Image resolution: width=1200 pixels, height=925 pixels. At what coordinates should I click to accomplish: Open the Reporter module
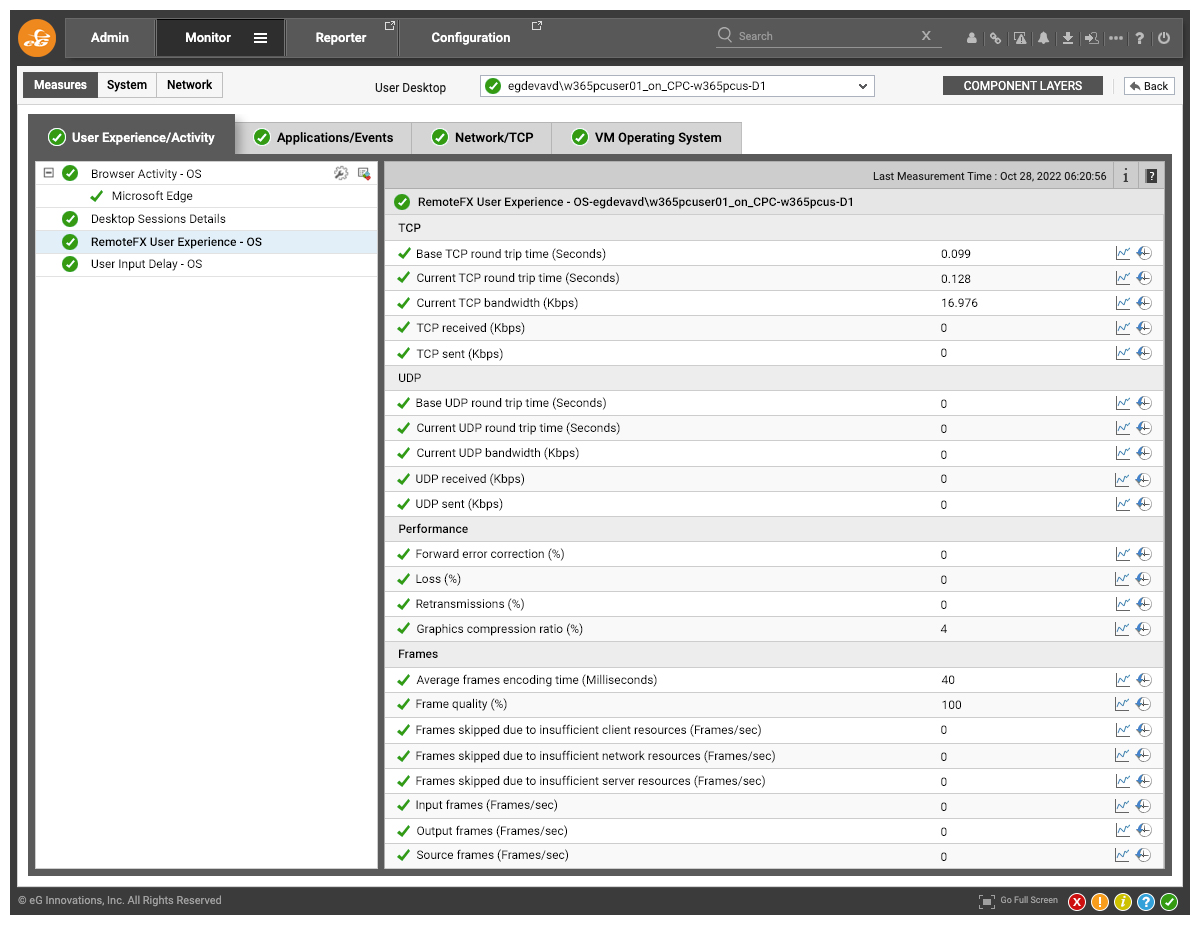[x=341, y=38]
